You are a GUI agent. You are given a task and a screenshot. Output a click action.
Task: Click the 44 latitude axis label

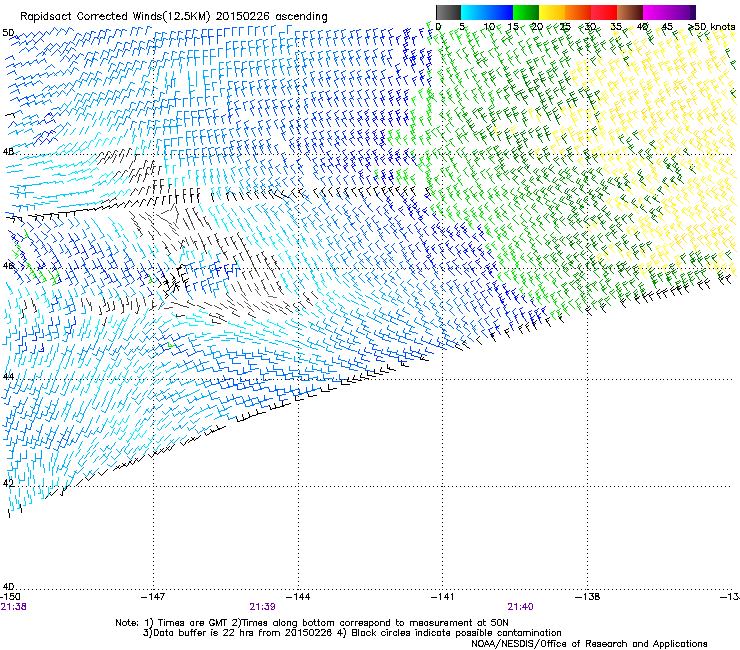[x=8, y=377]
